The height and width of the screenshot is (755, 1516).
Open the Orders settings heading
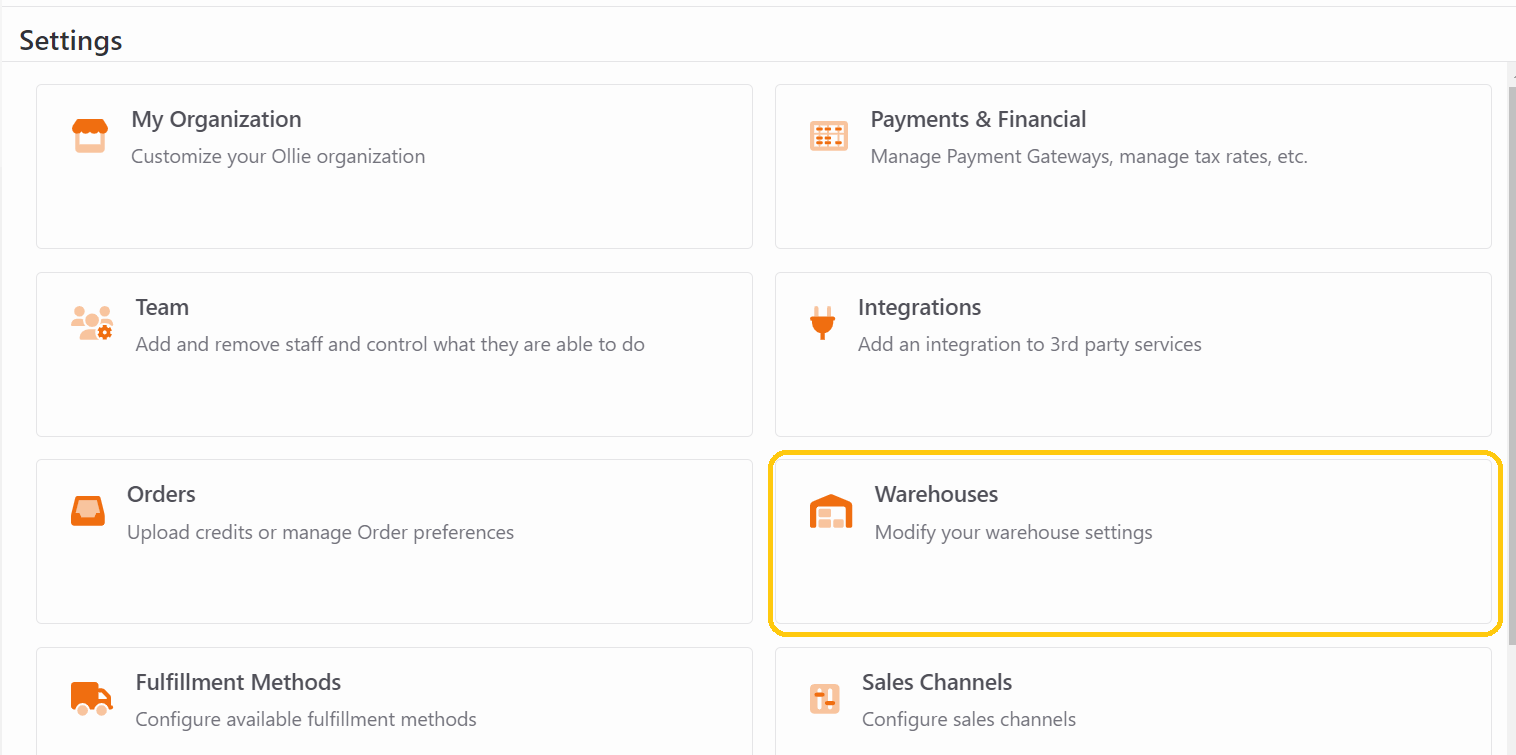(x=161, y=494)
